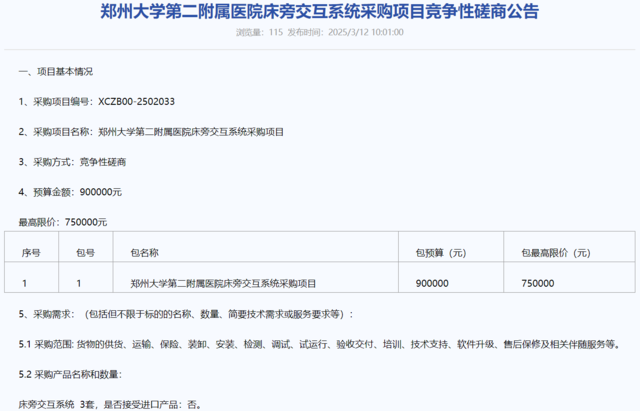Click the view count '浏览量: 115'
This screenshot has height=411, width=640.
pyautogui.click(x=260, y=32)
